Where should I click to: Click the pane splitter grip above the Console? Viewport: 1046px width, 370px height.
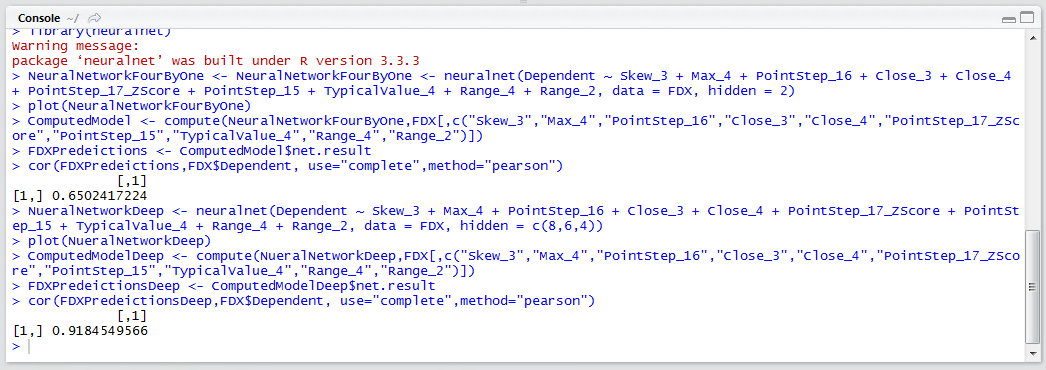[523, 2]
